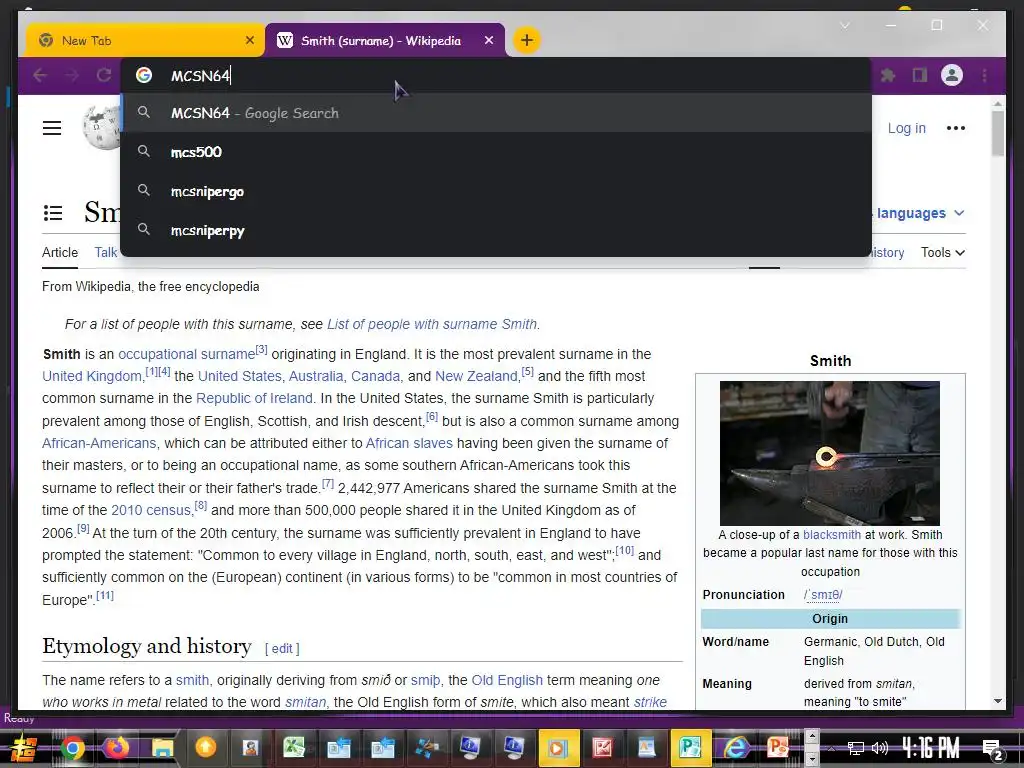The height and width of the screenshot is (768, 1024).
Task: Open the Chrome profile avatar
Action: pyautogui.click(x=952, y=76)
